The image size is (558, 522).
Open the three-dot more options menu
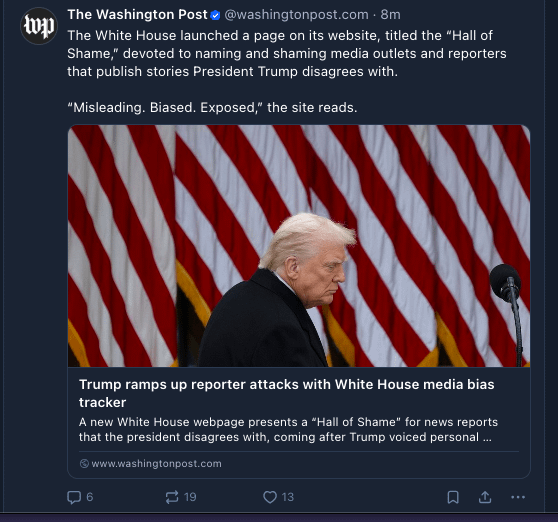(518, 497)
